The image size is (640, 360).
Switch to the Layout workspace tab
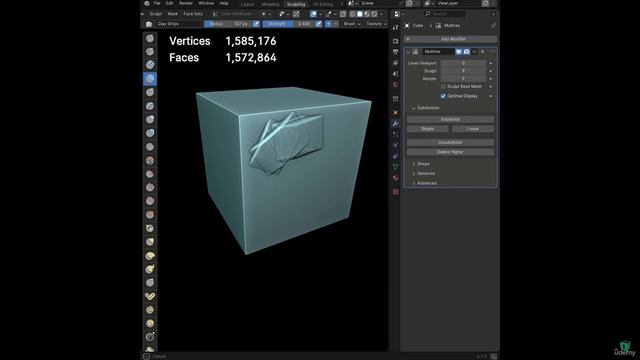point(247,4)
